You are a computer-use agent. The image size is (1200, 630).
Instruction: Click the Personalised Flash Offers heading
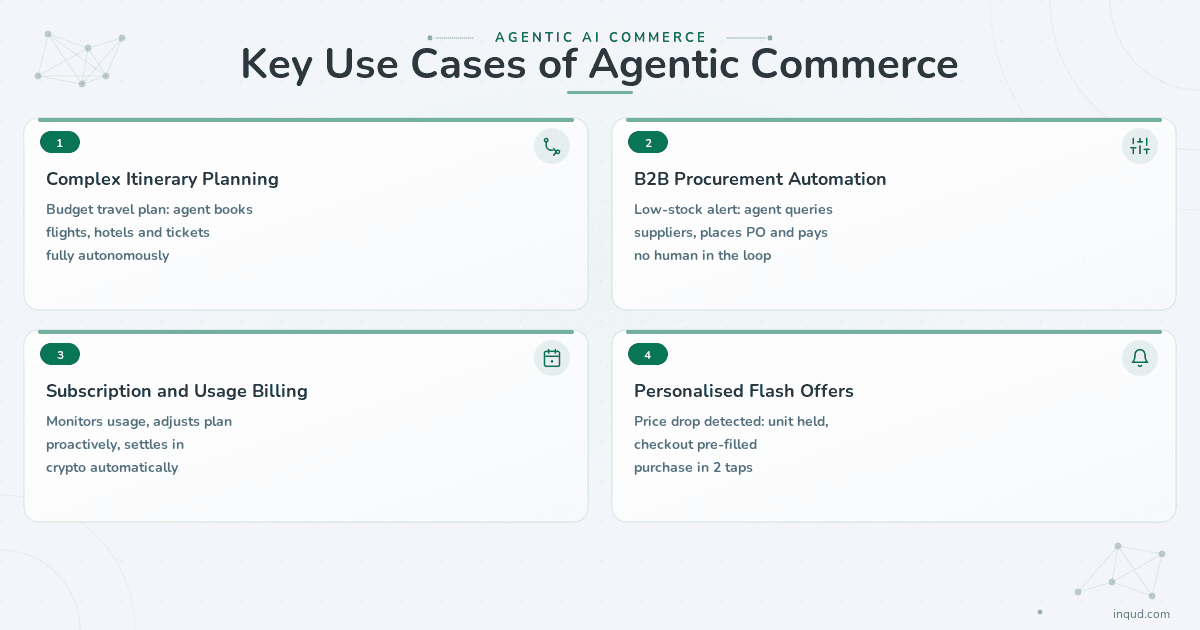[x=744, y=391]
